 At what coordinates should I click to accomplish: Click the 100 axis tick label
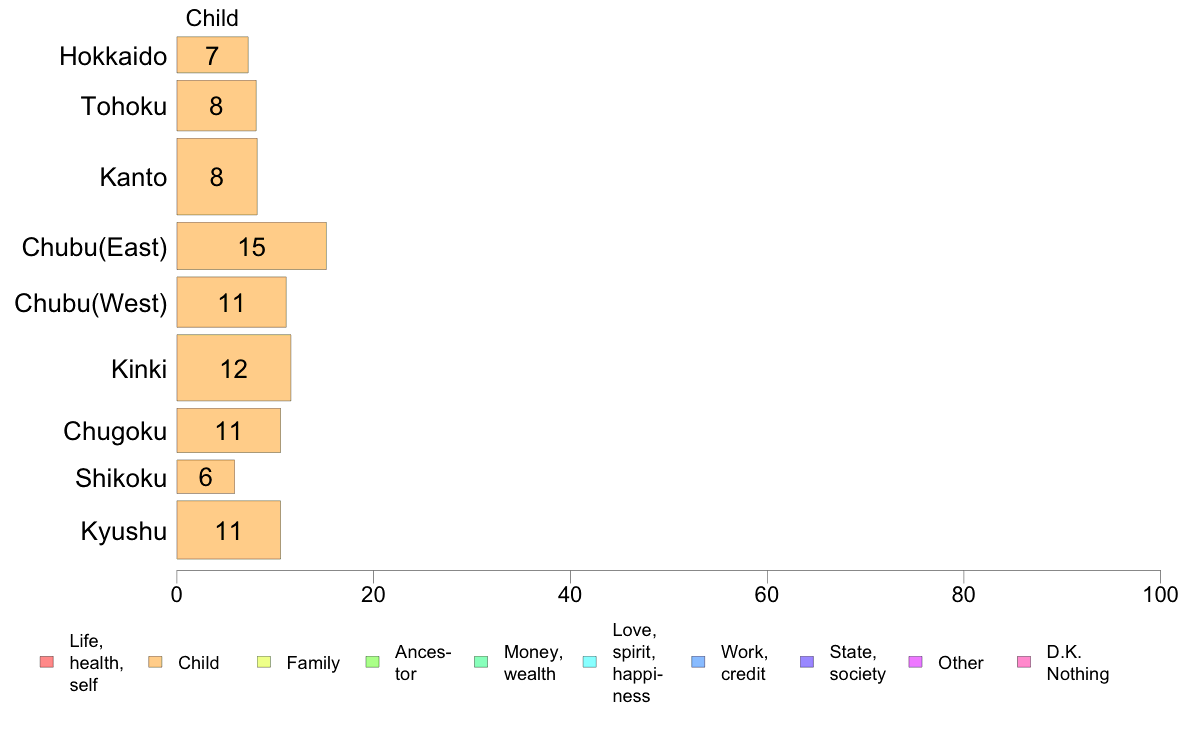click(1160, 594)
